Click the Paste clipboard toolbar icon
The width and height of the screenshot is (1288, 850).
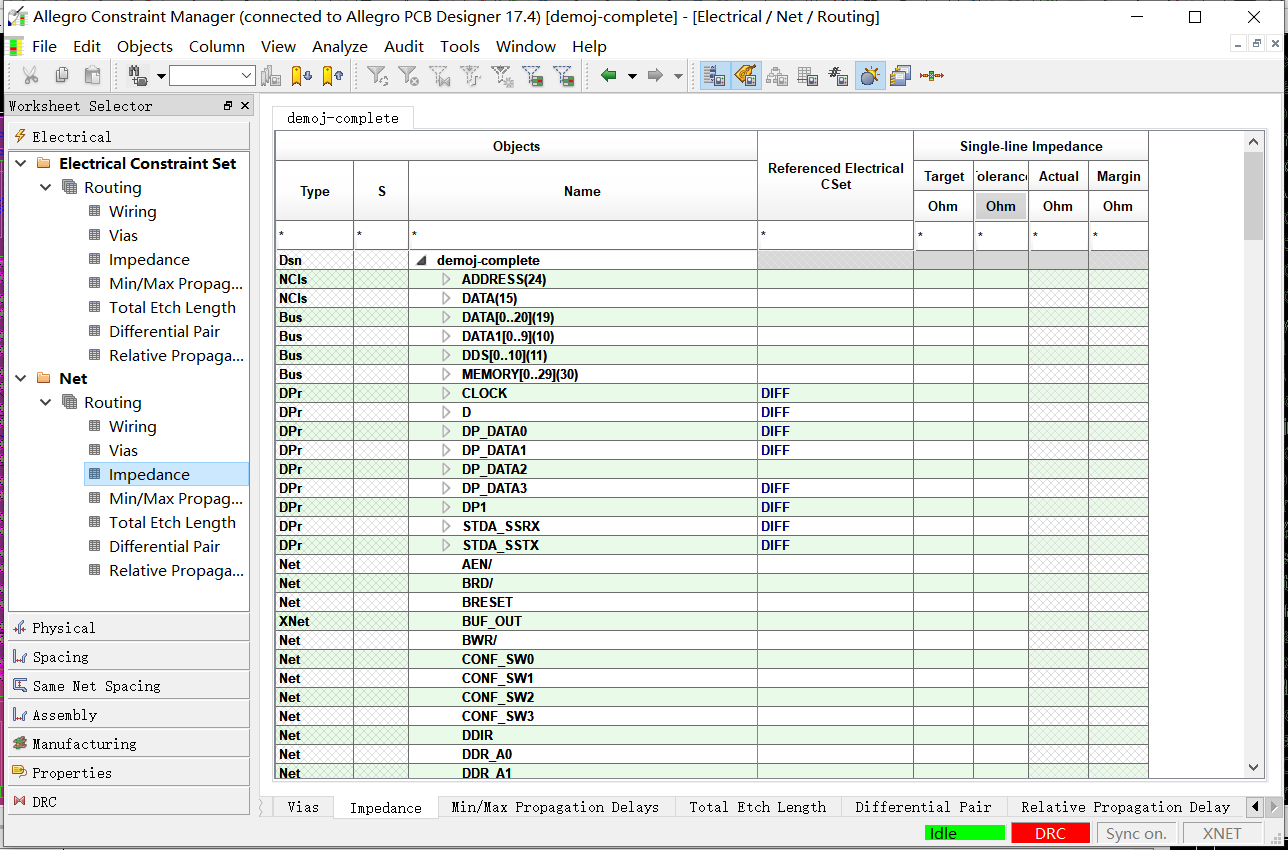[92, 75]
